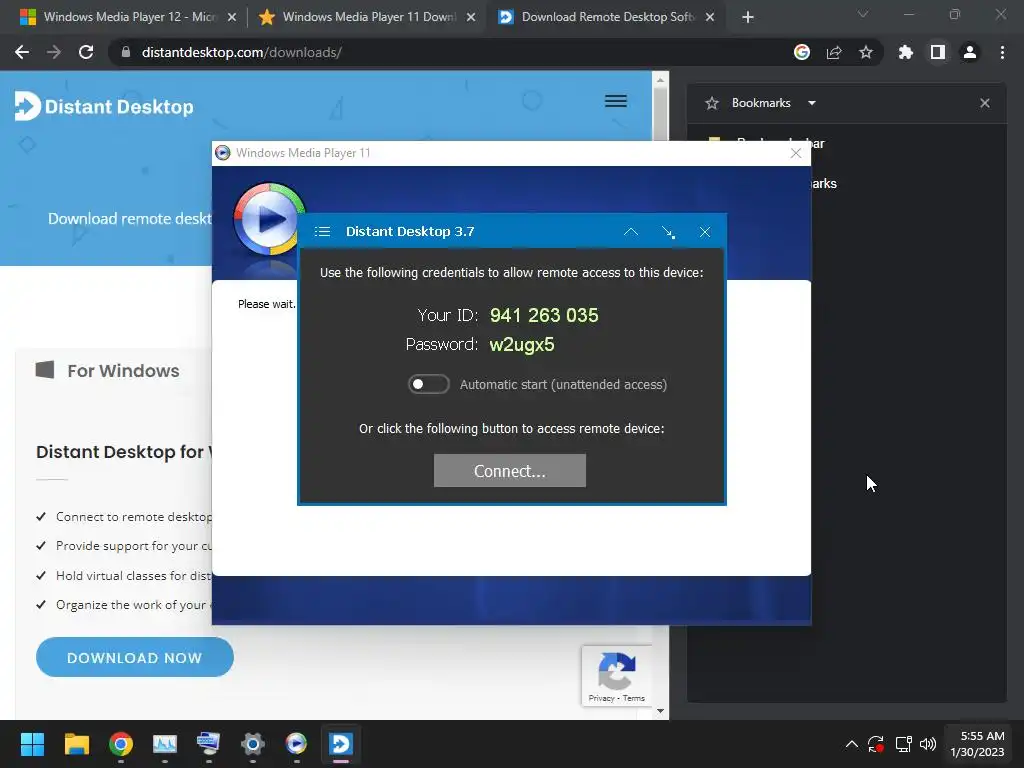Screen dimensions: 1024x768
Task: Open the reCAPTCHA Terms link
Action: [633, 698]
